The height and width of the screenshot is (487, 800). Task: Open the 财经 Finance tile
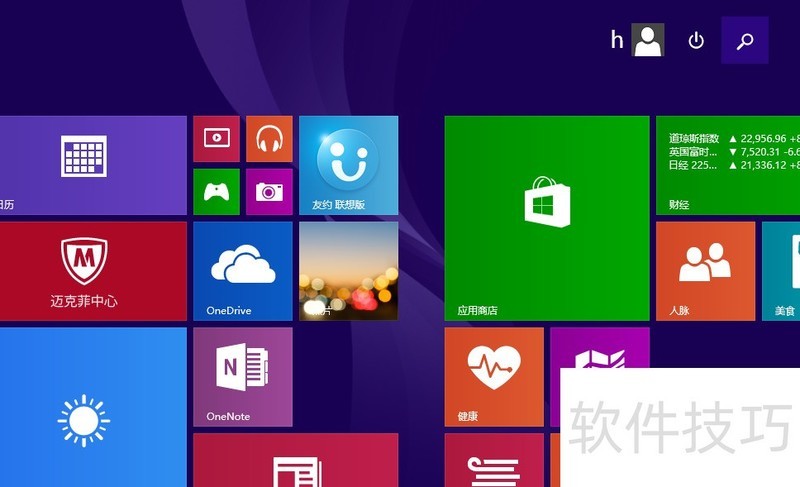coord(728,165)
